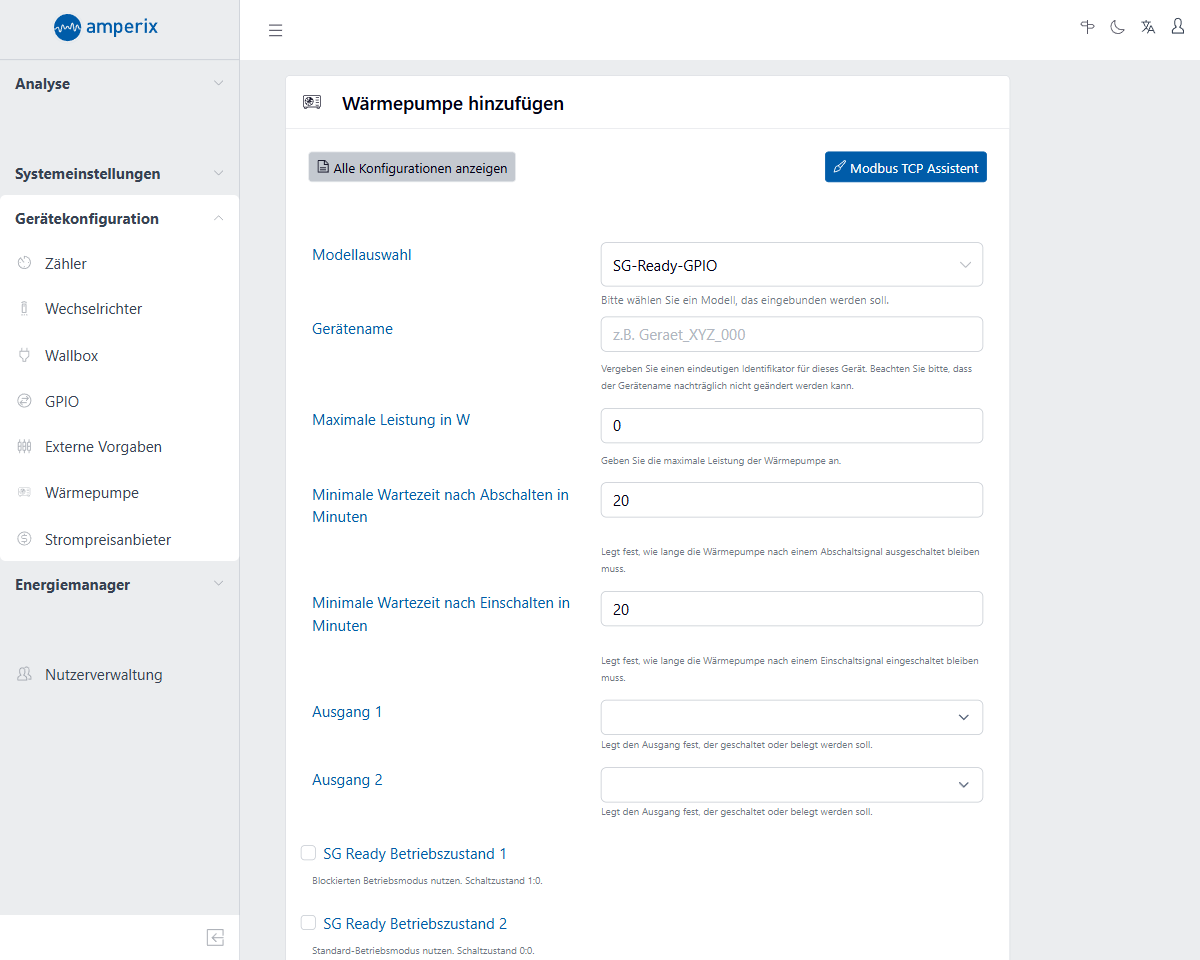Click the Maximale Leistung in W field

point(791,426)
